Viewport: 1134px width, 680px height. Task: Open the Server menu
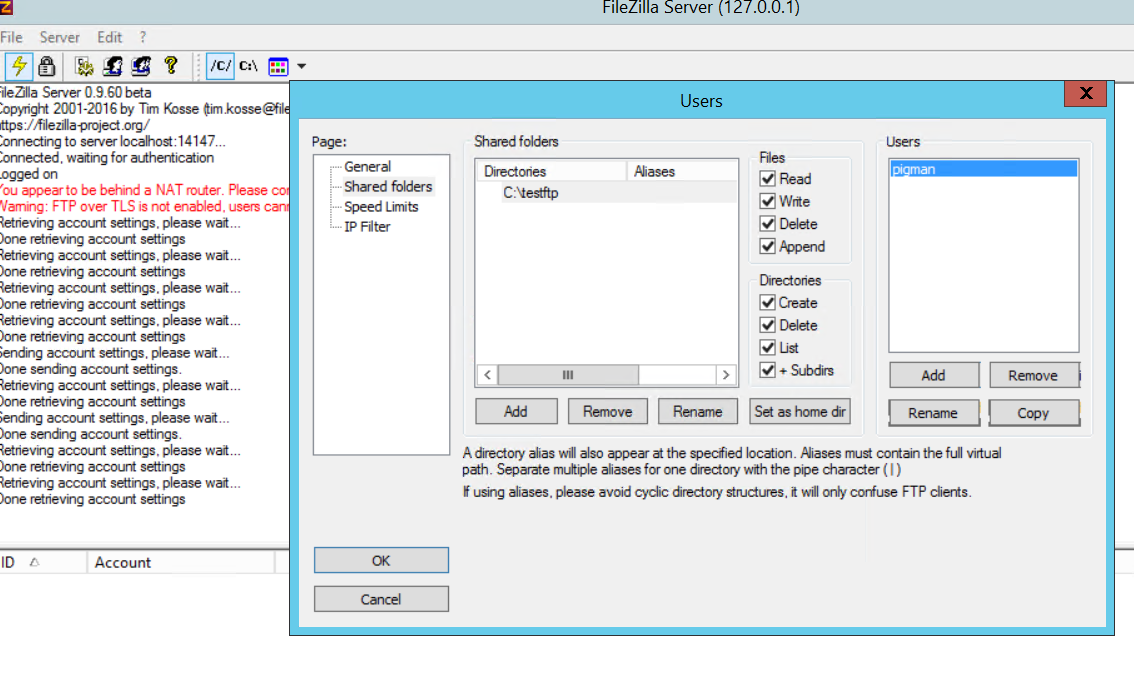pyautogui.click(x=59, y=37)
